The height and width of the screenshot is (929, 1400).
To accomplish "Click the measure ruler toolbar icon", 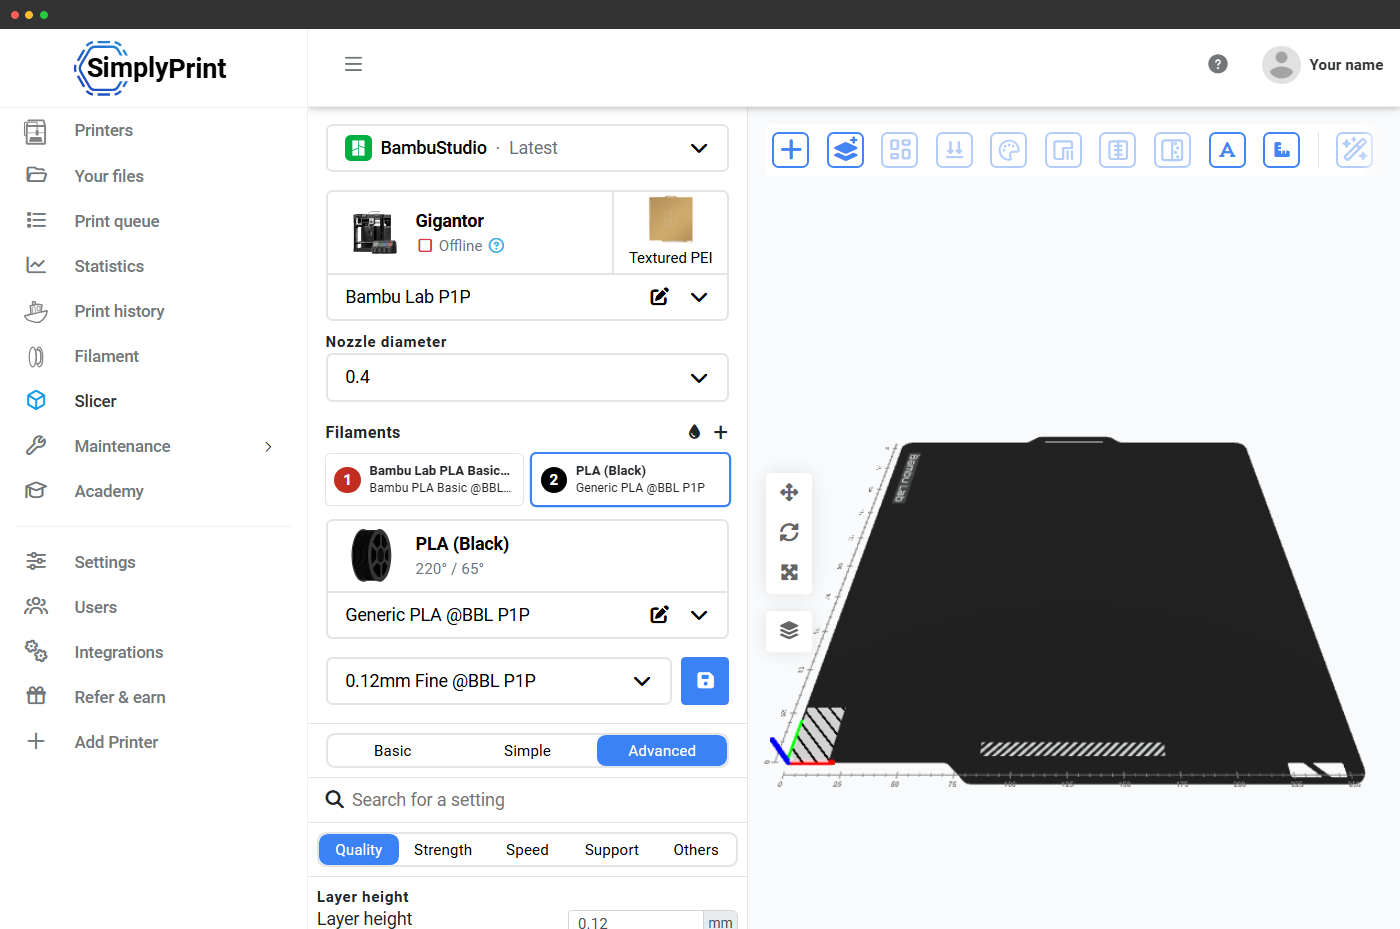I will point(1281,150).
